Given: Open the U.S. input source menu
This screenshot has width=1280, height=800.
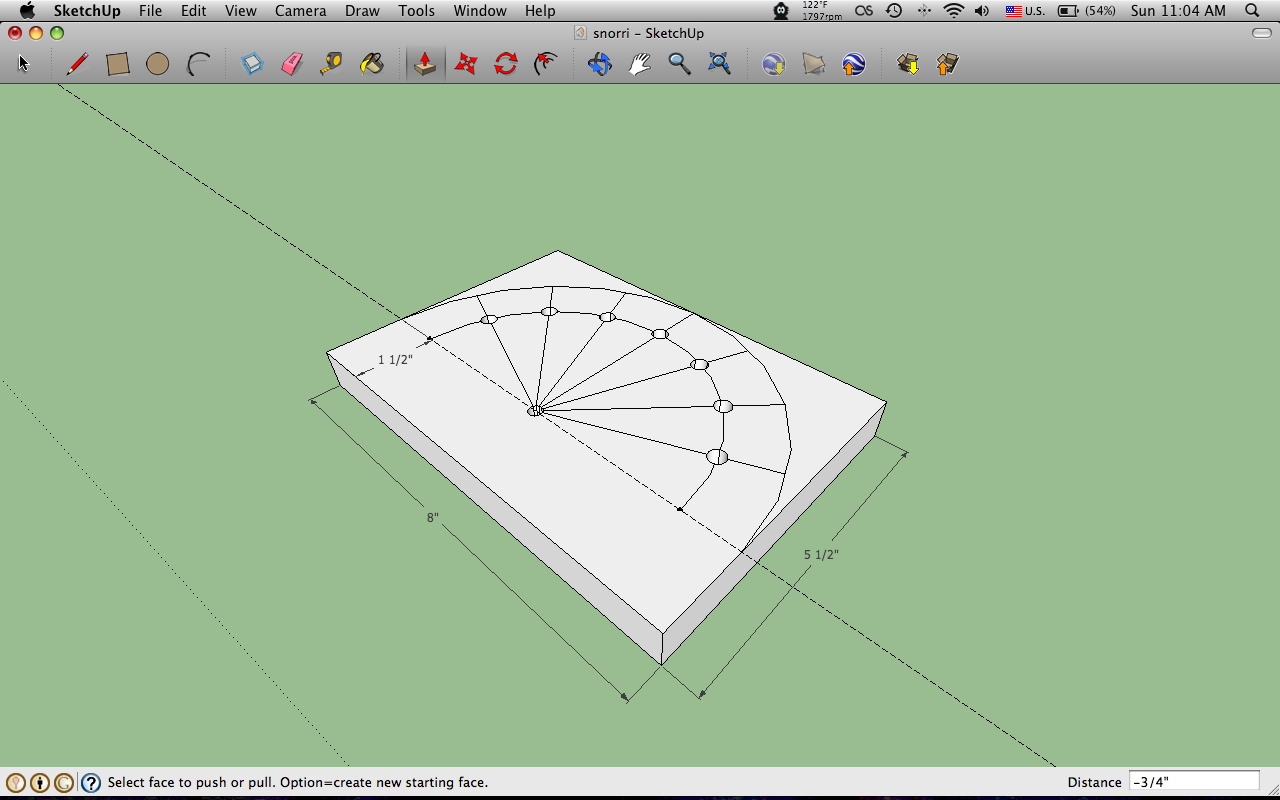Looking at the screenshot, I should click(1025, 11).
